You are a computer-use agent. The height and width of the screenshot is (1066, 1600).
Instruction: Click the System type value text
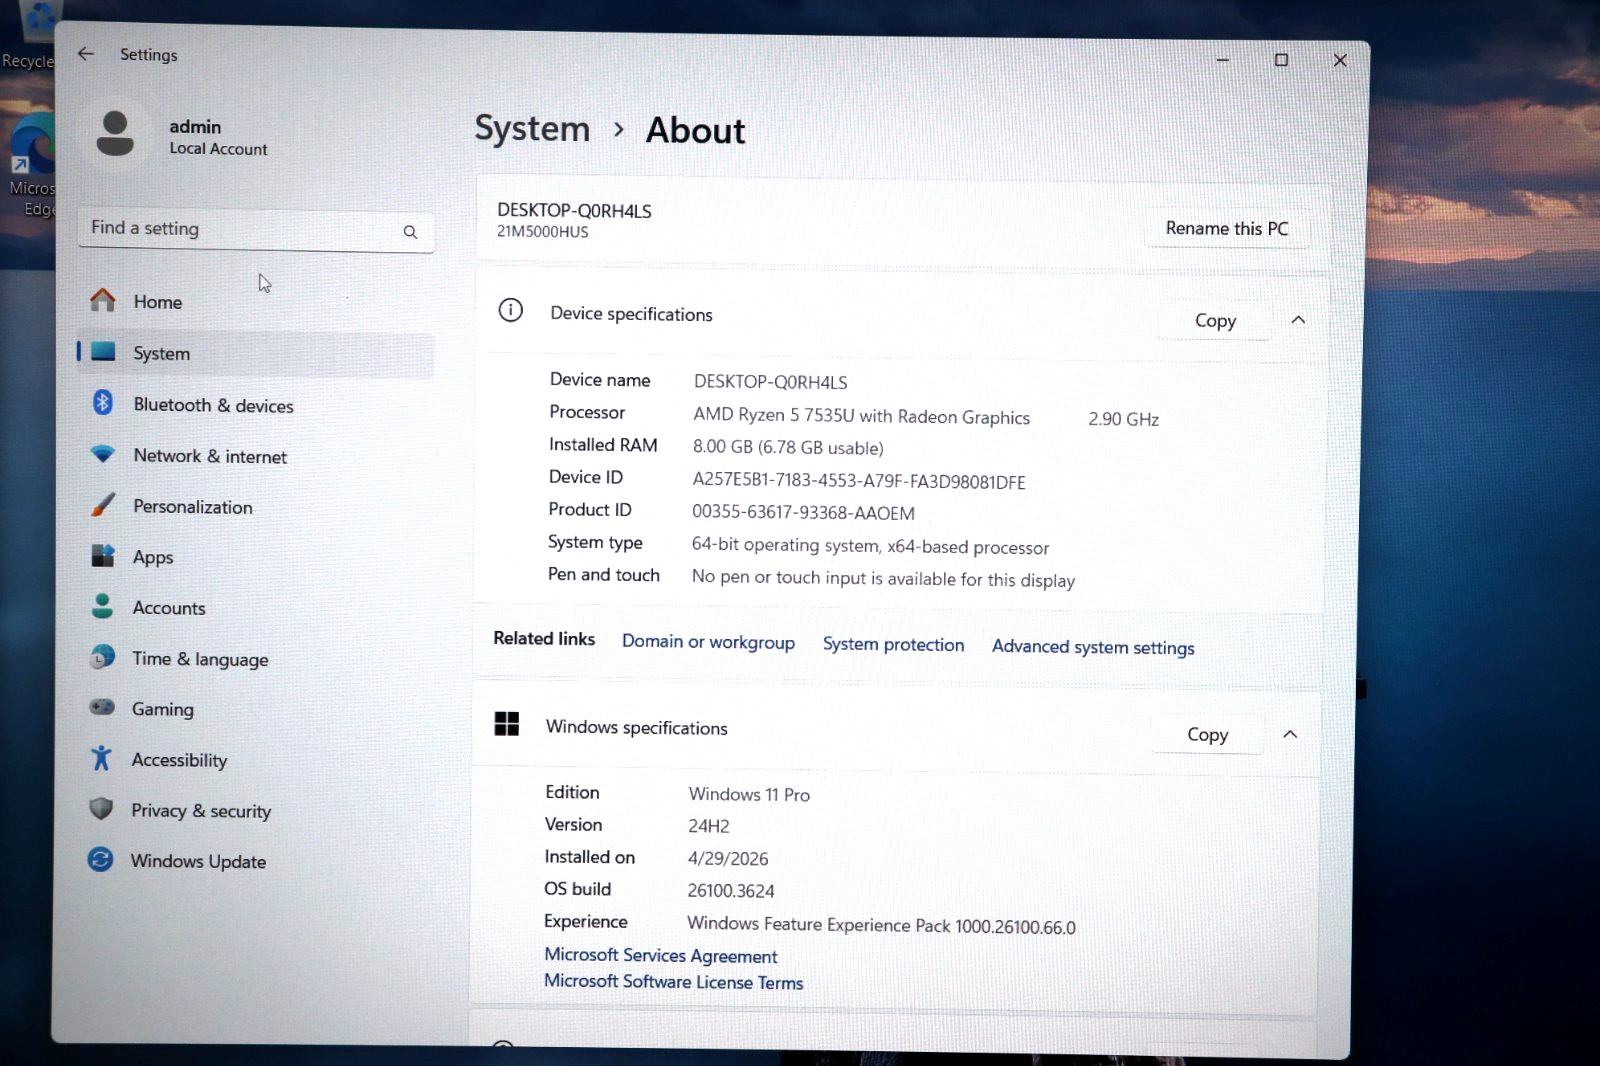(x=870, y=546)
